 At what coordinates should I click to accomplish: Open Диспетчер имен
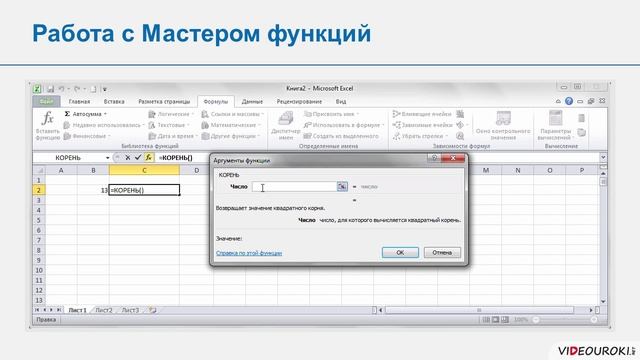point(286,125)
